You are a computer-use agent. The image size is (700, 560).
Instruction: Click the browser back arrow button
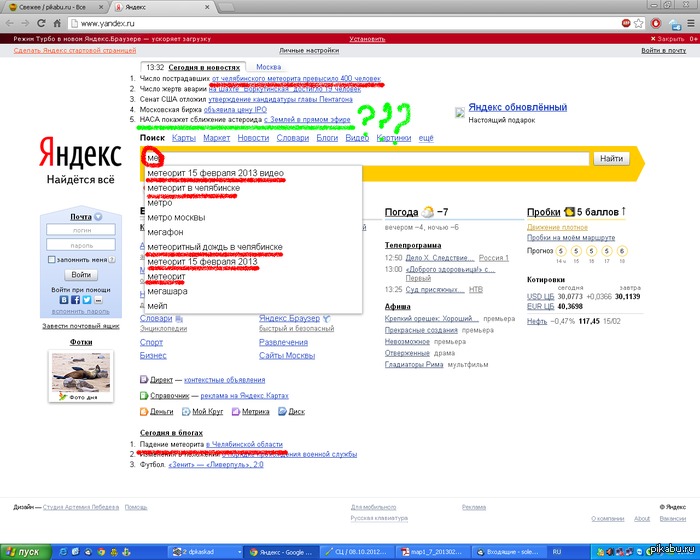pyautogui.click(x=11, y=23)
